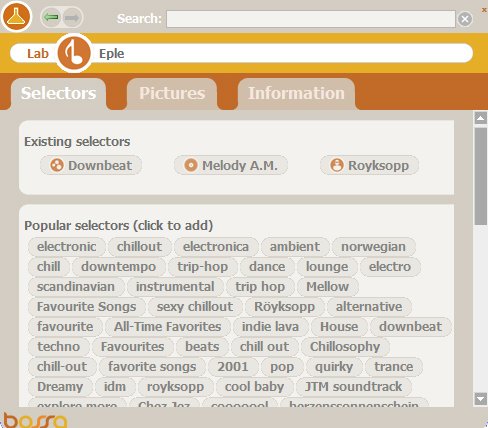Add the trip-hop tag

click(203, 267)
